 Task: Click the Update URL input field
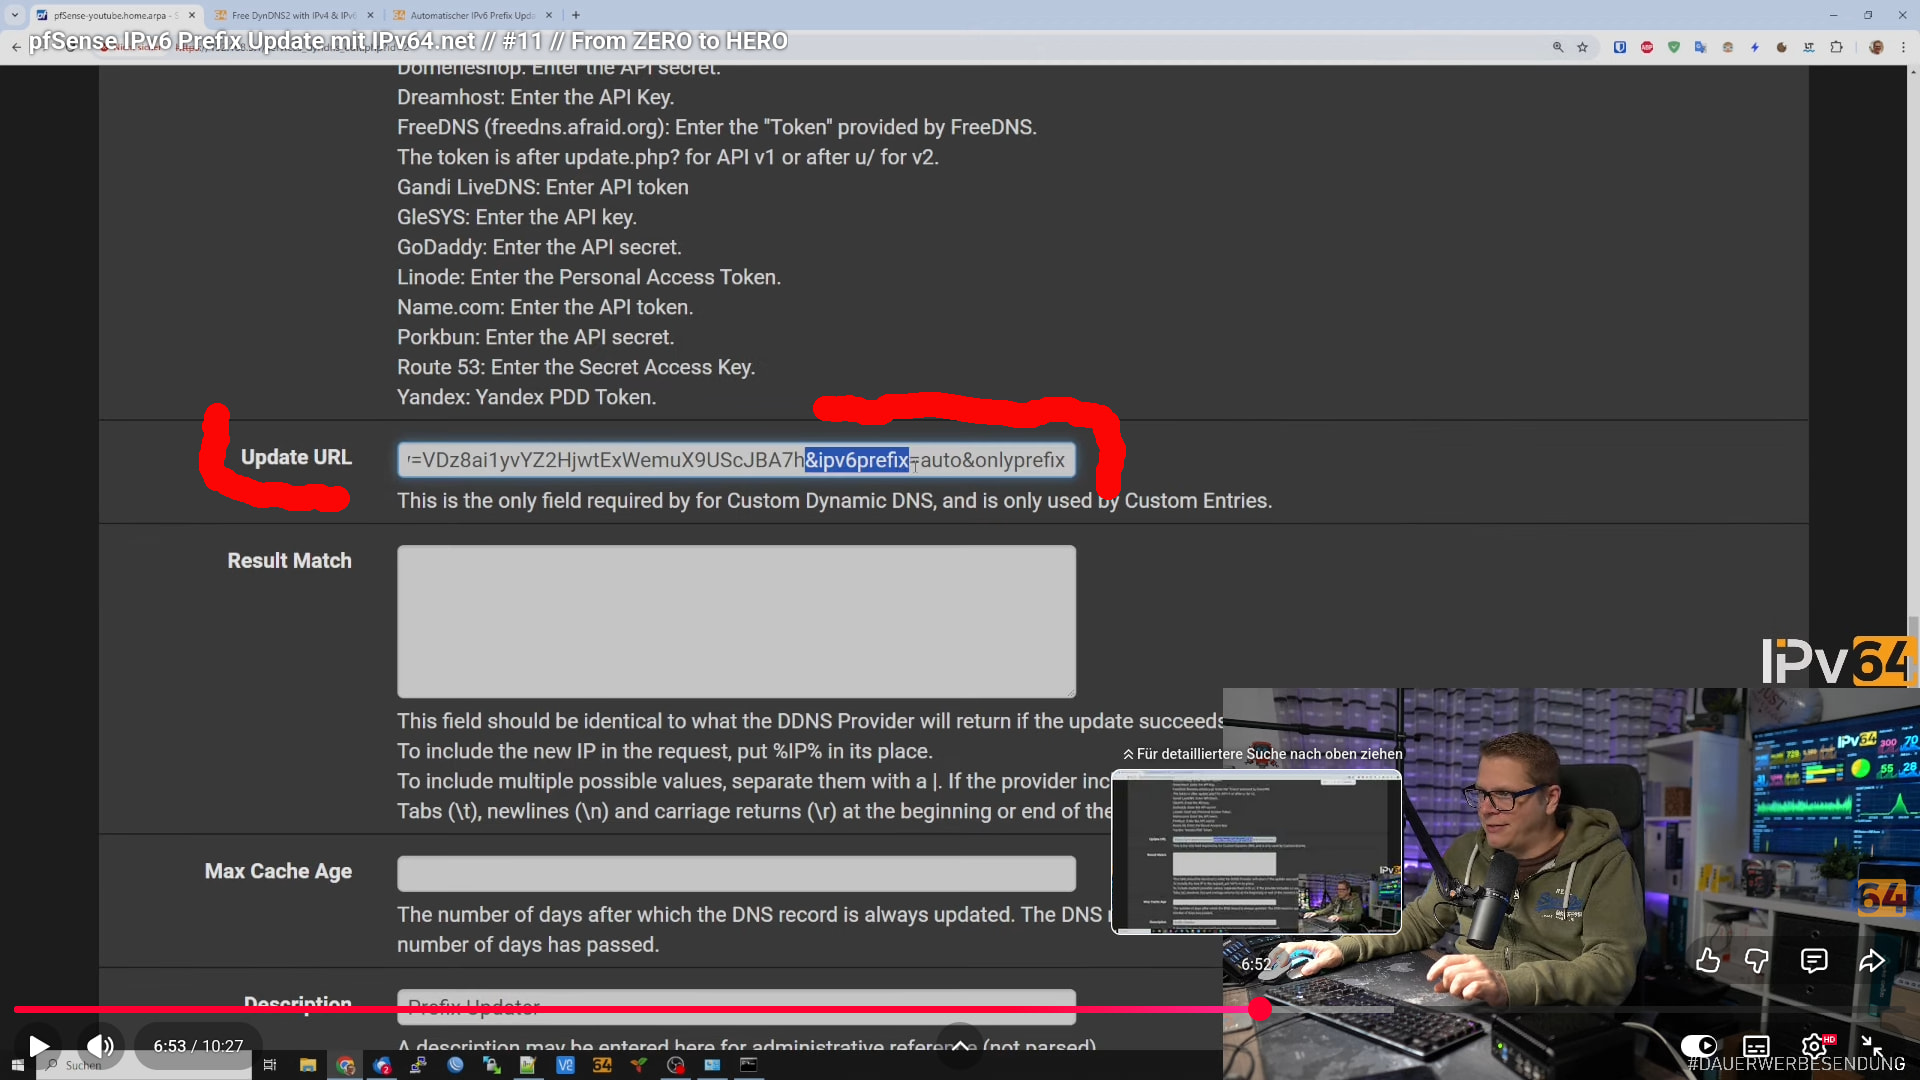[x=736, y=460]
